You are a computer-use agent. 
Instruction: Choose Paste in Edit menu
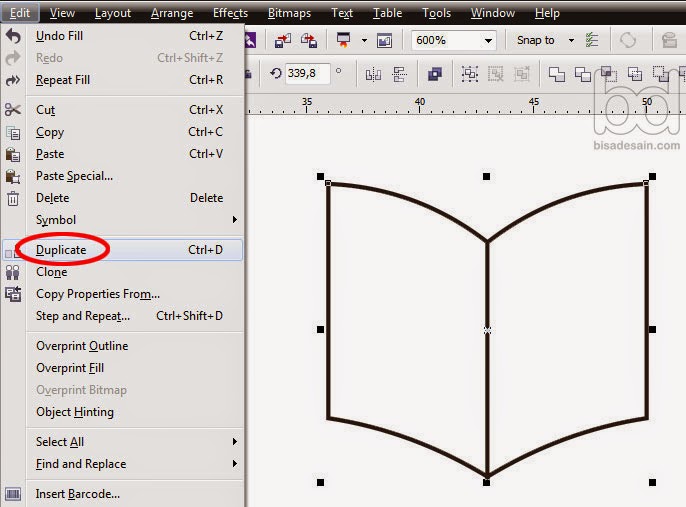click(122, 154)
